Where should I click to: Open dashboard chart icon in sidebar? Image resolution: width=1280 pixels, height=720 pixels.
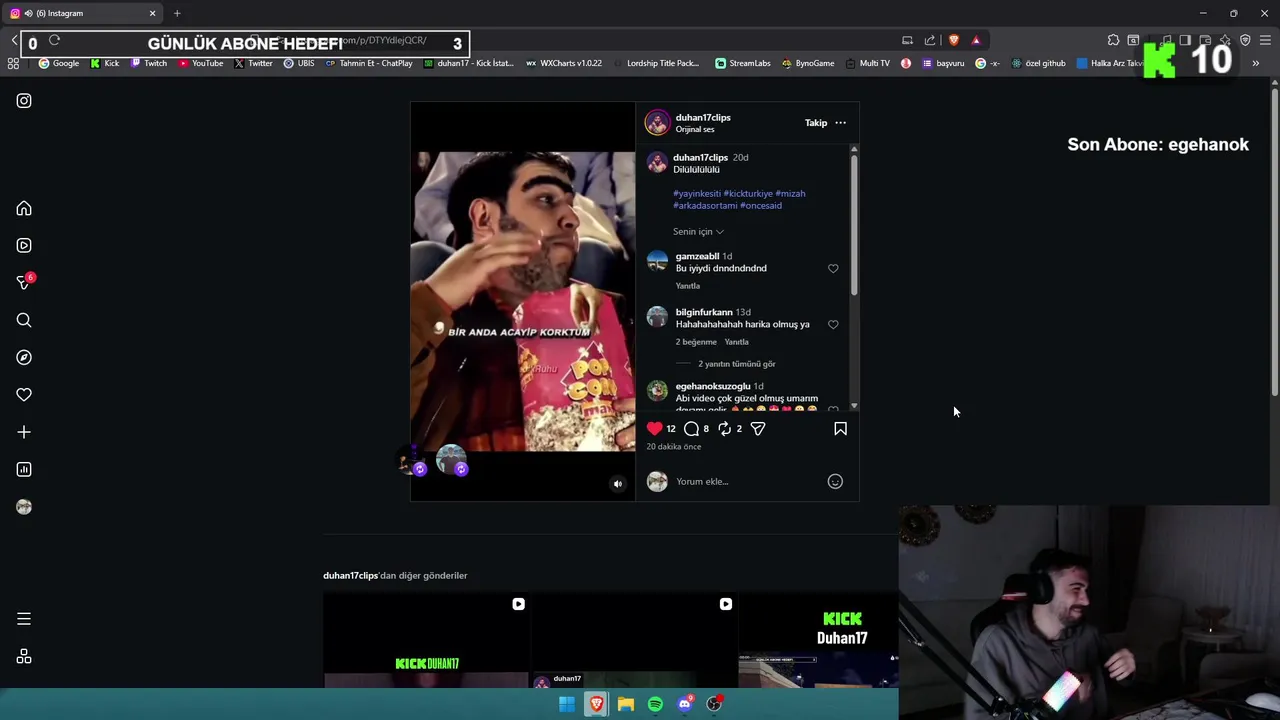pyautogui.click(x=24, y=469)
